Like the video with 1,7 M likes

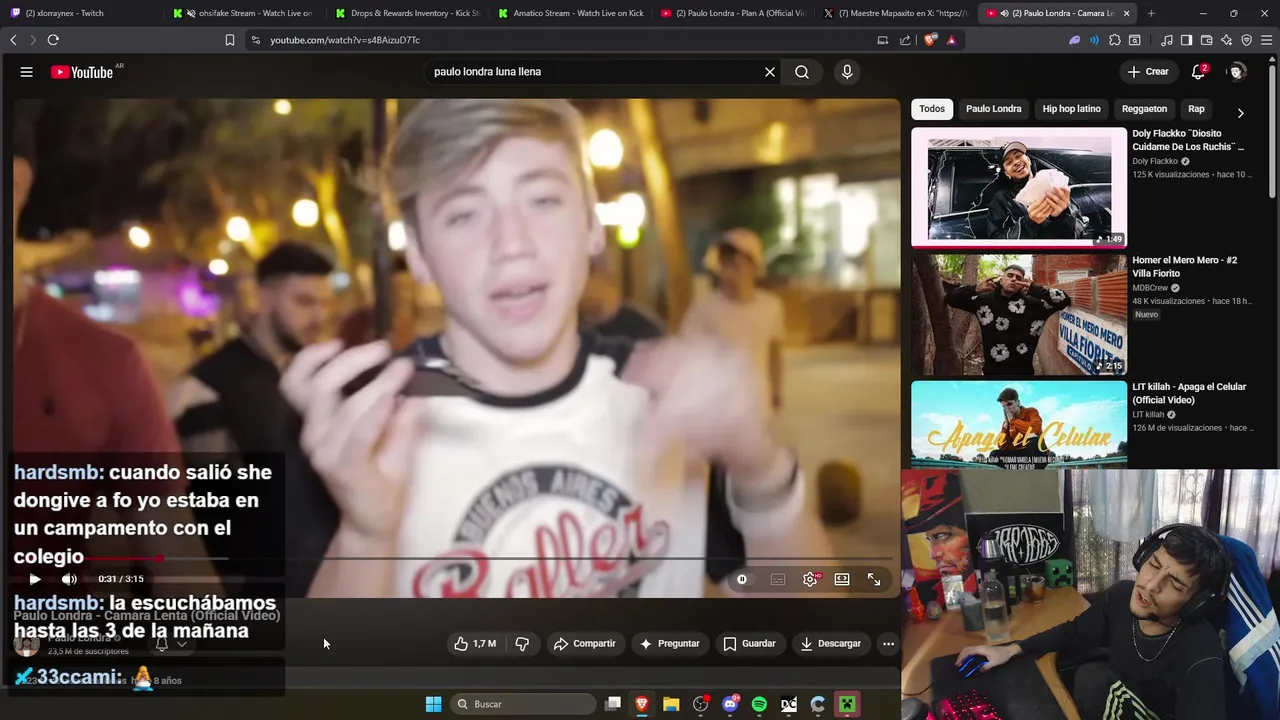[x=475, y=644]
